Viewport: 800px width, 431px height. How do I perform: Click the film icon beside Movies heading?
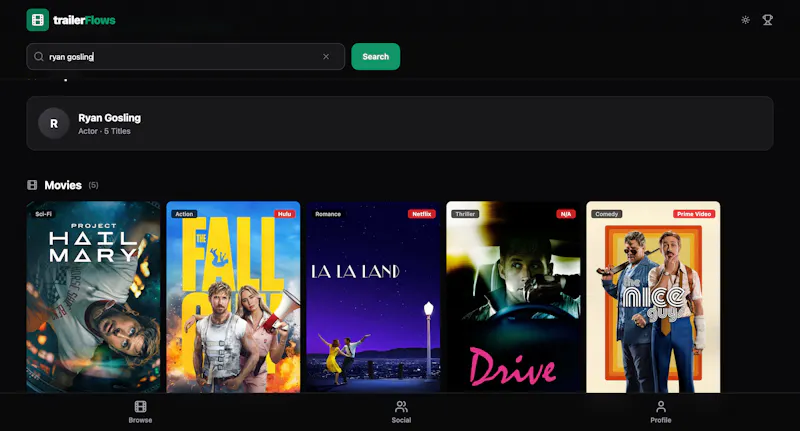pos(32,185)
